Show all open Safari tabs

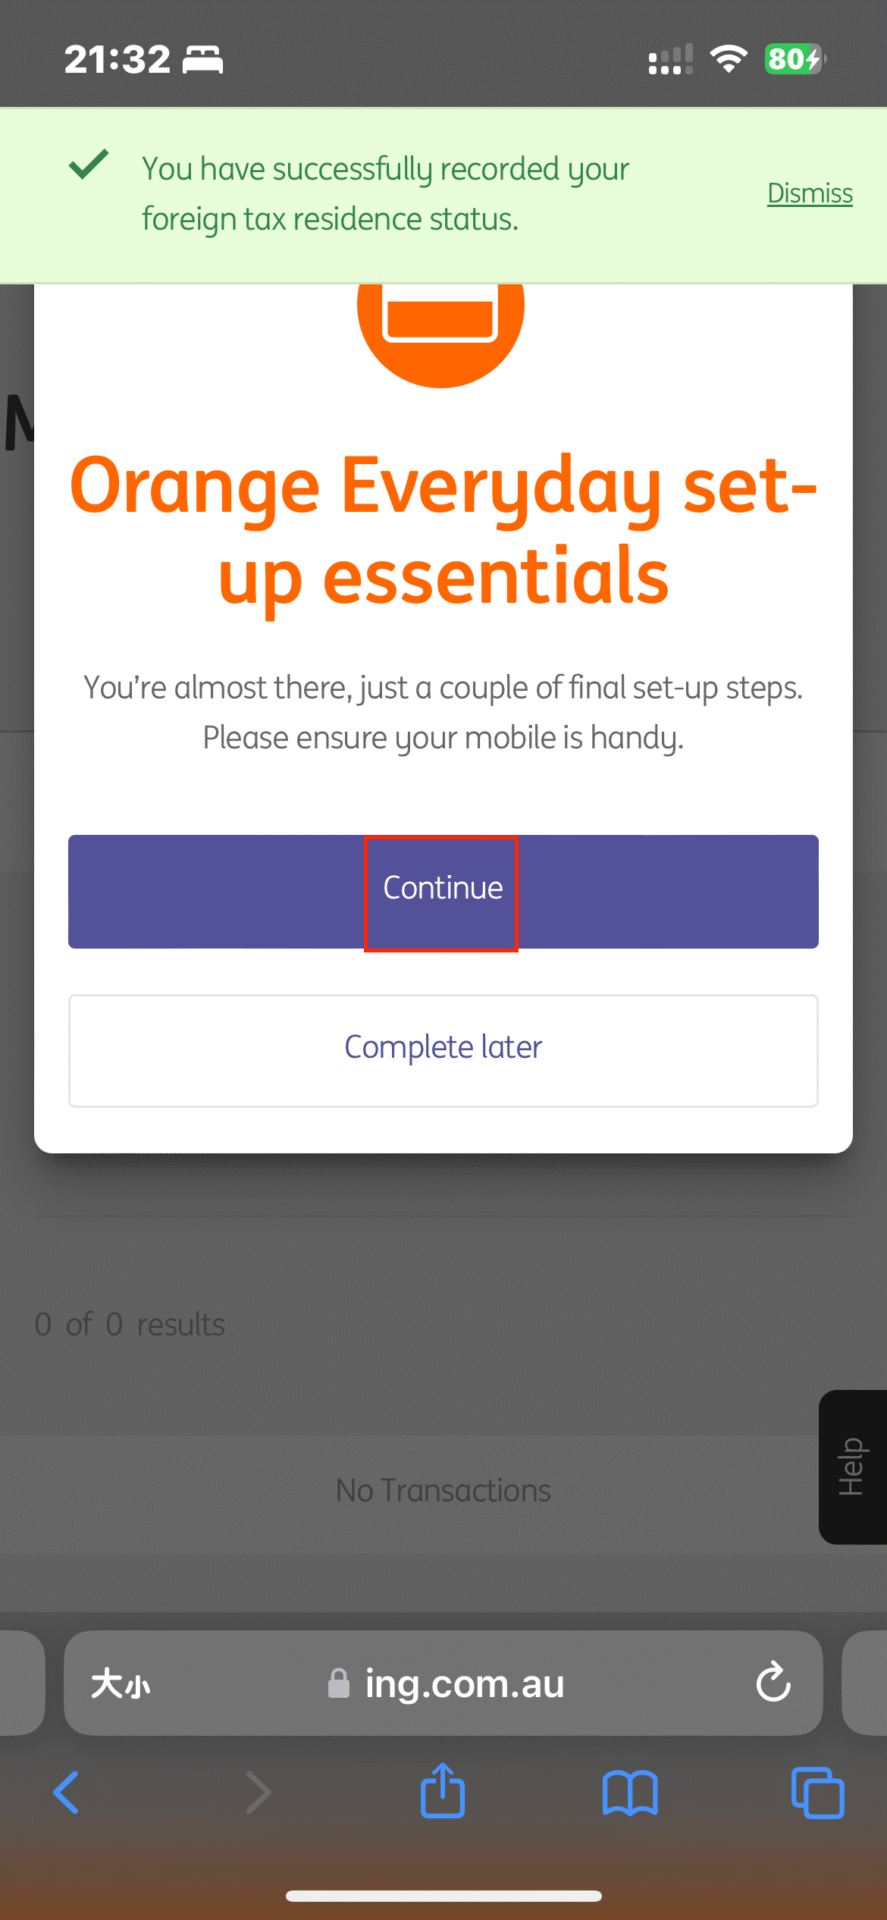point(817,1792)
